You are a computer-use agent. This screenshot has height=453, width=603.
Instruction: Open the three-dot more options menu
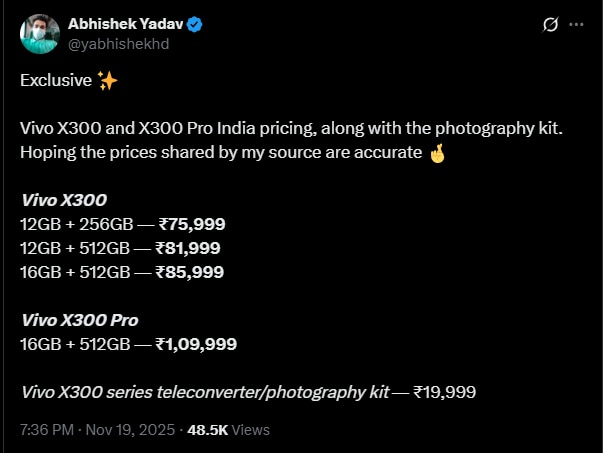[x=577, y=24]
